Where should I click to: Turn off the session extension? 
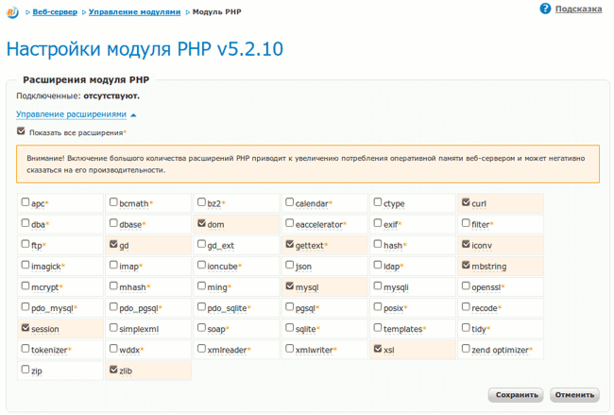pos(25,328)
